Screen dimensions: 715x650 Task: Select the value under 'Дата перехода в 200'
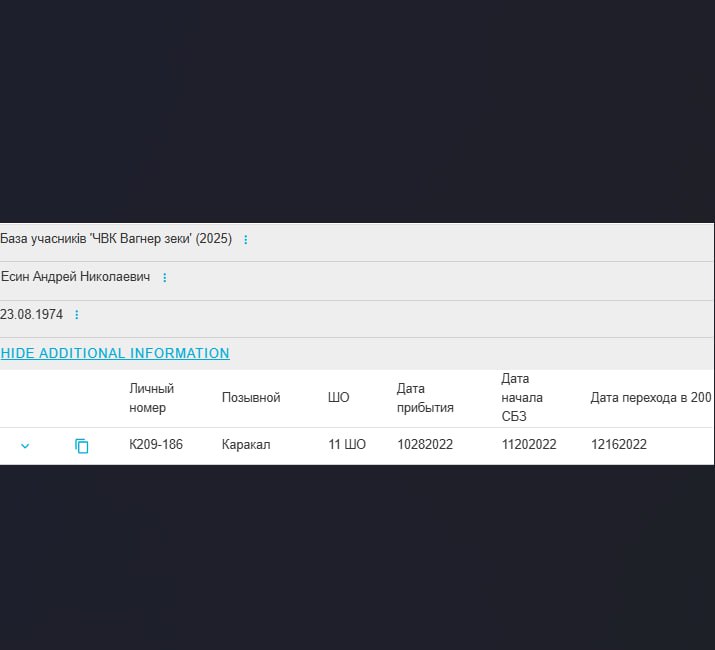tap(619, 445)
